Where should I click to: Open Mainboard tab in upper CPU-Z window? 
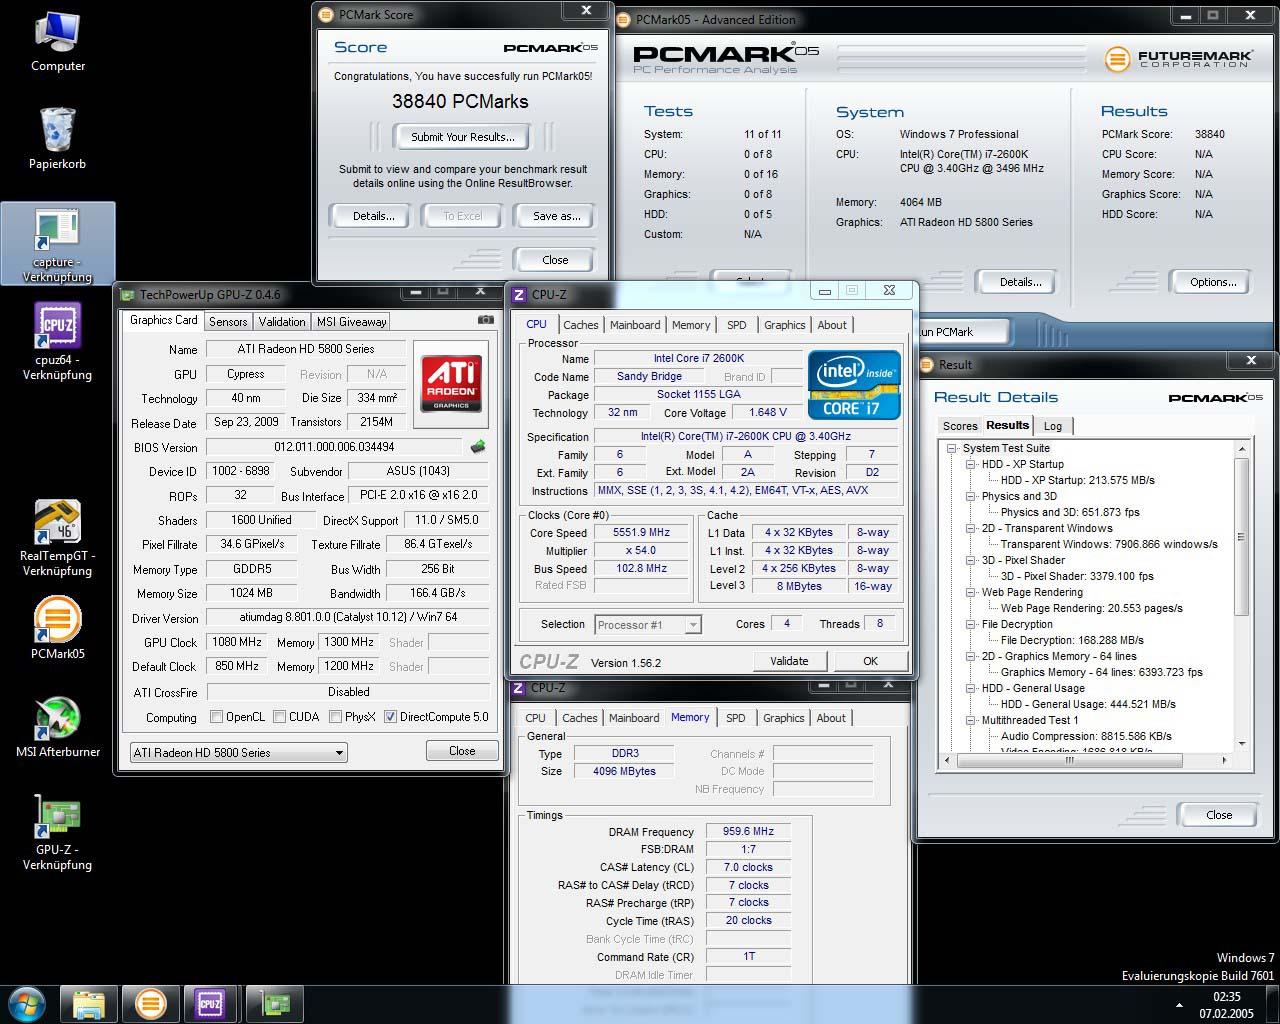pos(635,325)
